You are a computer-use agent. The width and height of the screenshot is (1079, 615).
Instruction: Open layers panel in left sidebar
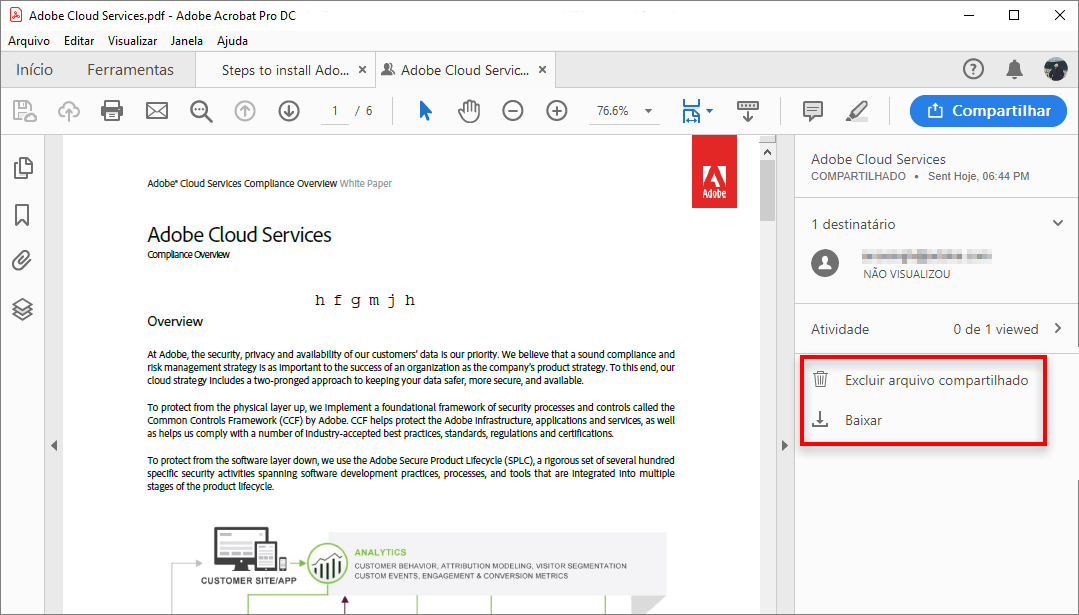pyautogui.click(x=22, y=310)
